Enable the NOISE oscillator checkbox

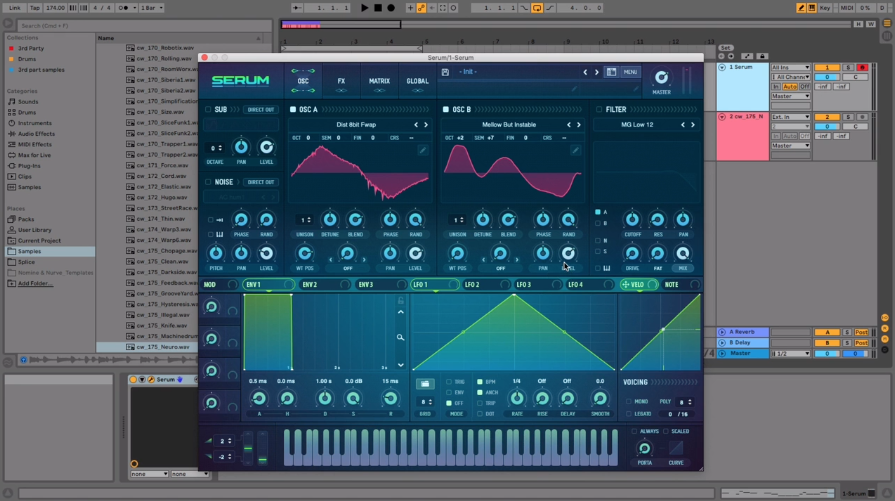208,182
